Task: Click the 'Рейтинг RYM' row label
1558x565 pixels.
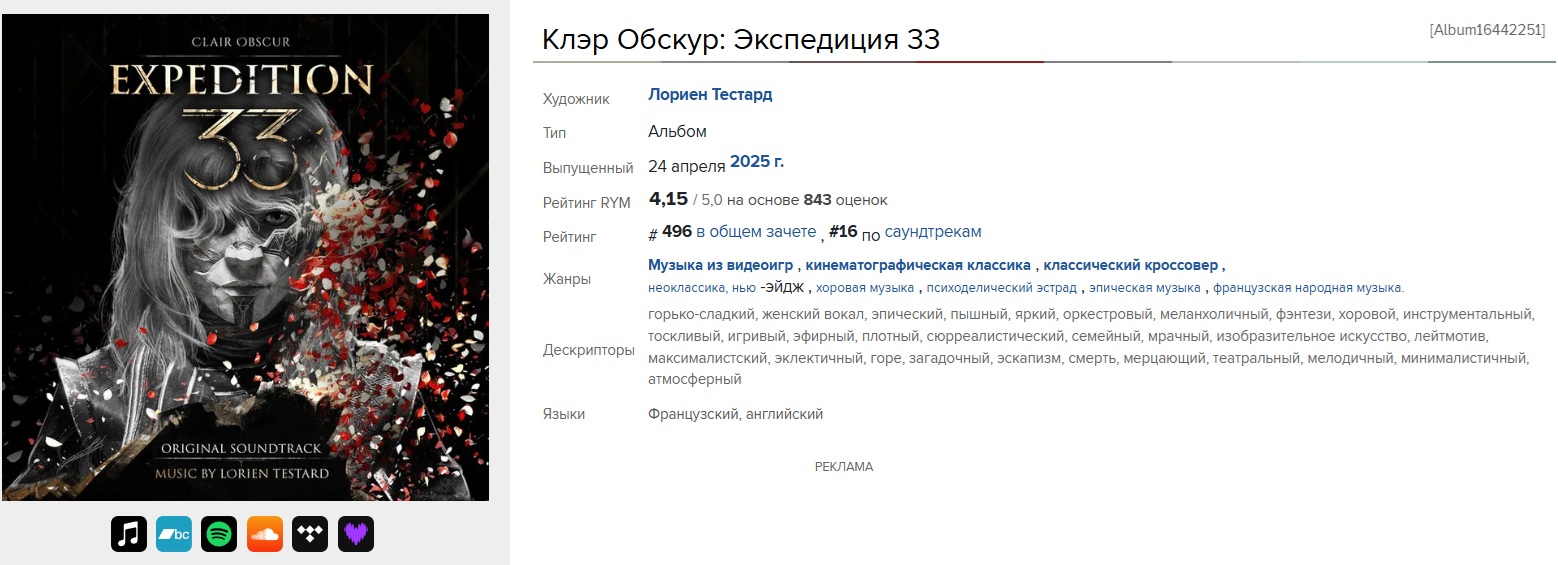Action: (586, 203)
